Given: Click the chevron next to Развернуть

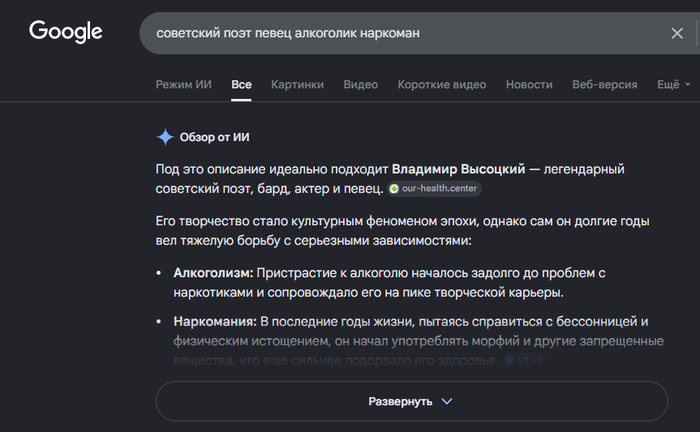Looking at the screenshot, I should pos(447,401).
